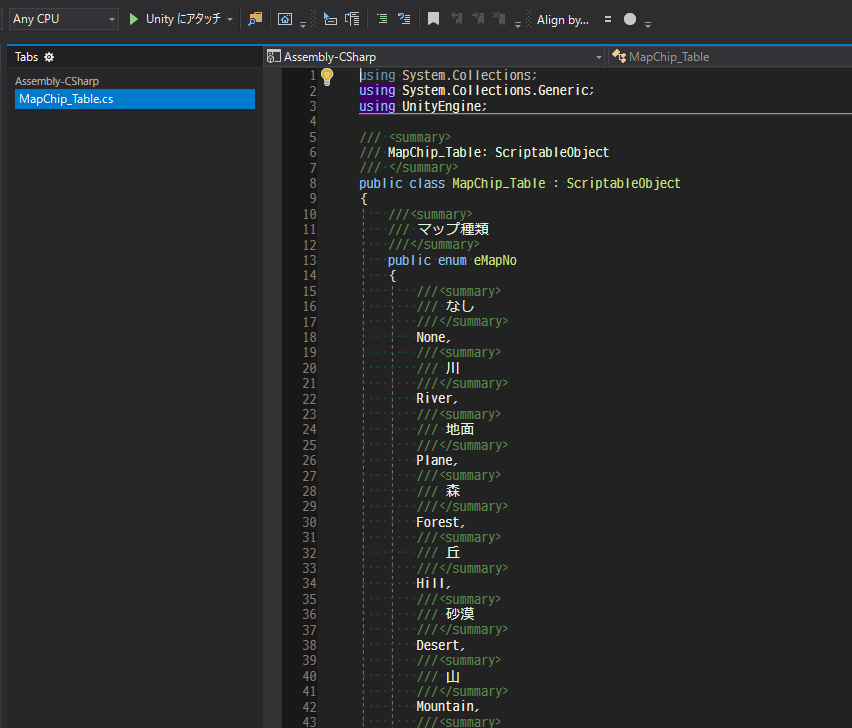Open the Any CPU platform dropdown
The height and width of the screenshot is (728, 852).
point(63,19)
